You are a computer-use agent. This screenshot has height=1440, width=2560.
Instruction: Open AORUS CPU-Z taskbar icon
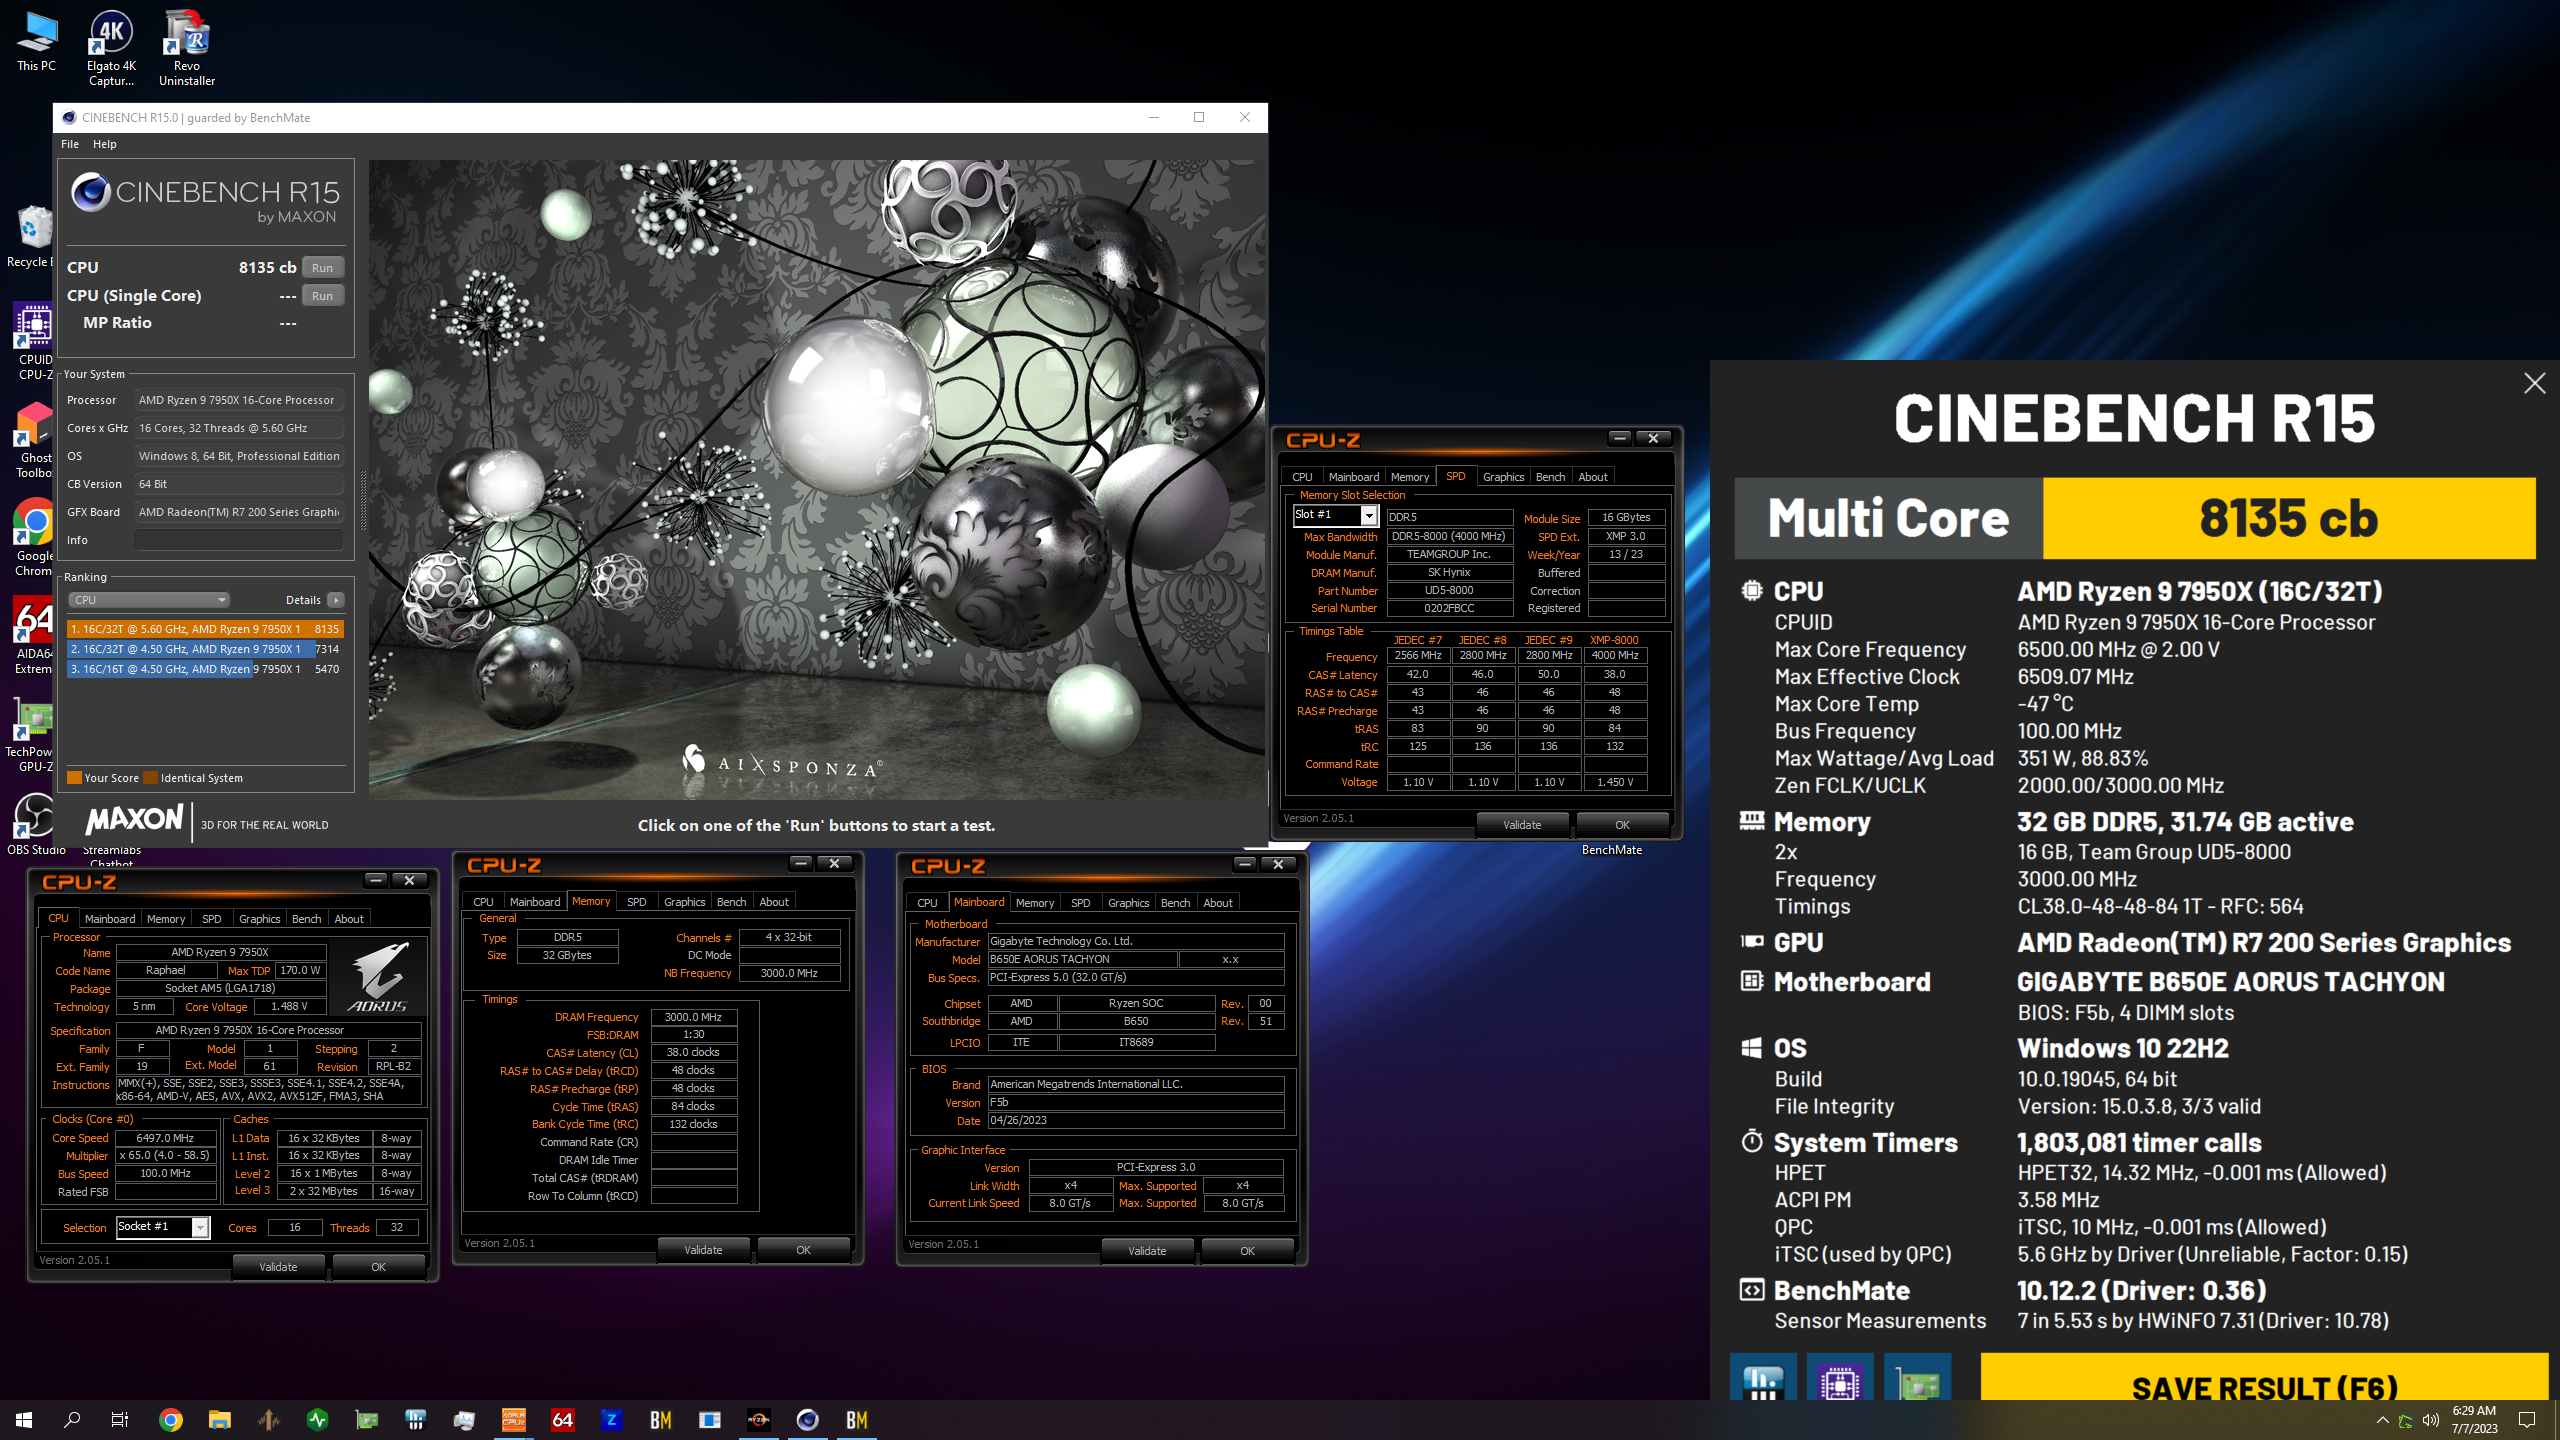click(514, 1420)
